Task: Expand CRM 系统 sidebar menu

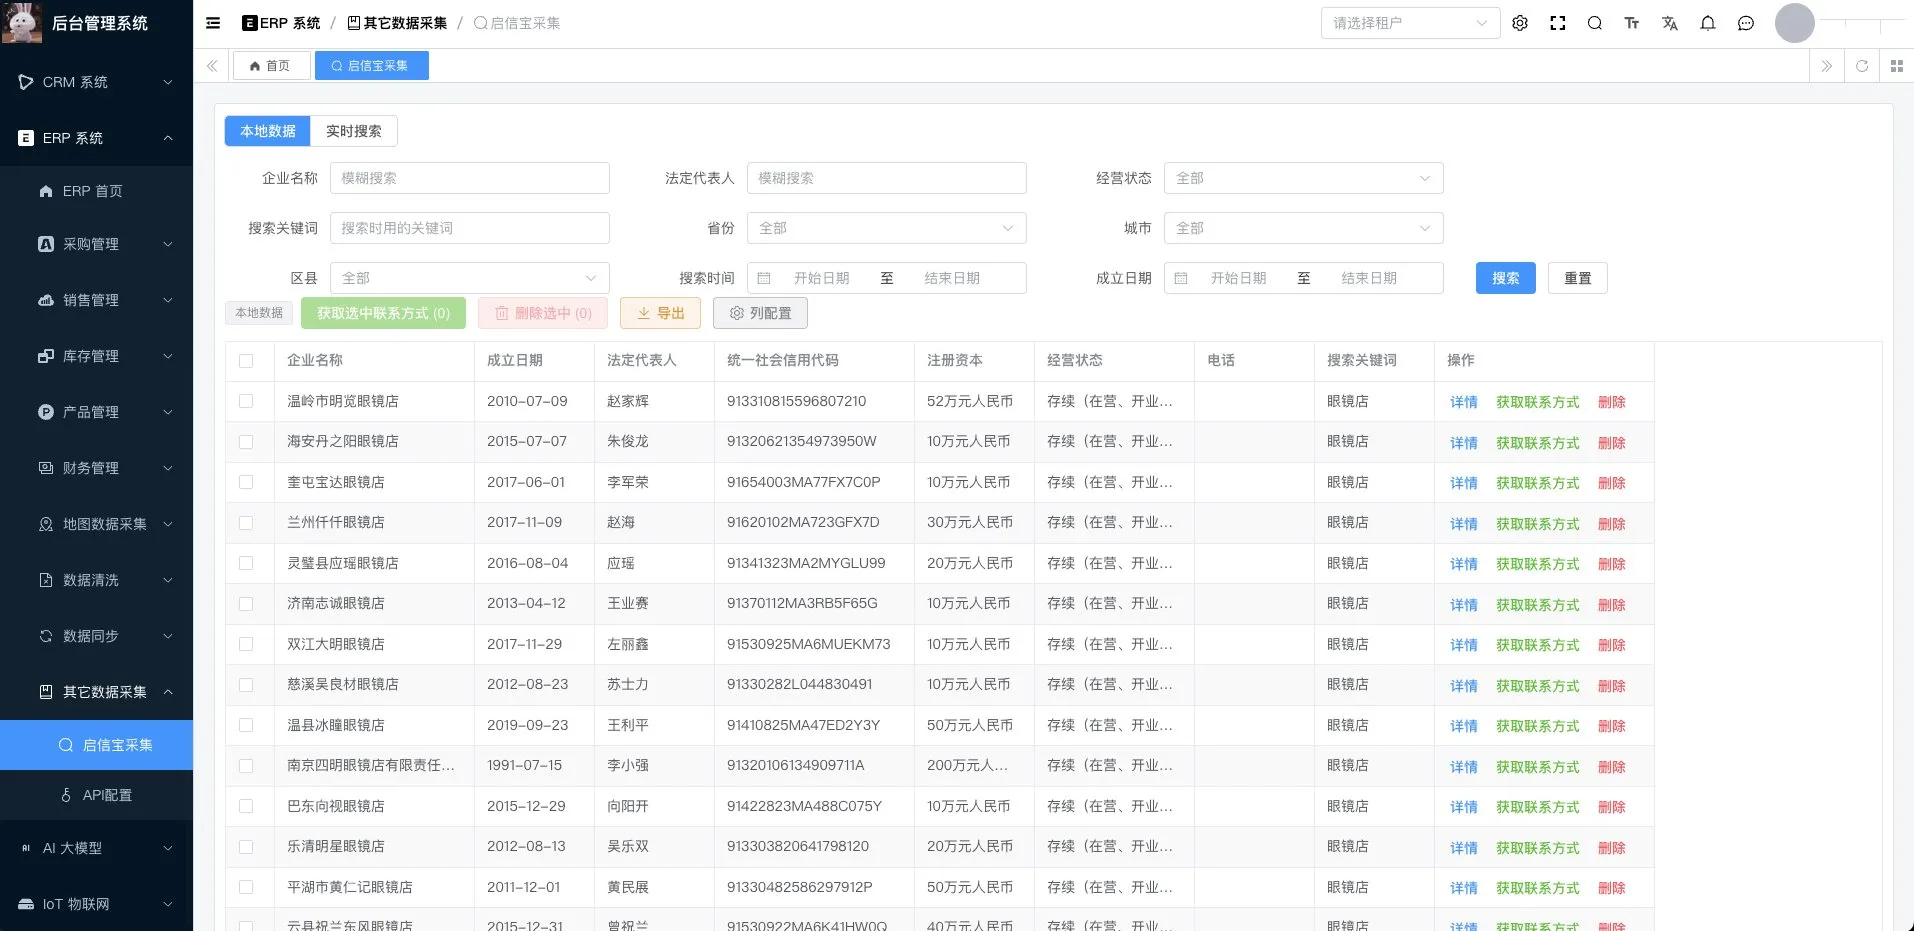Action: tap(97, 82)
